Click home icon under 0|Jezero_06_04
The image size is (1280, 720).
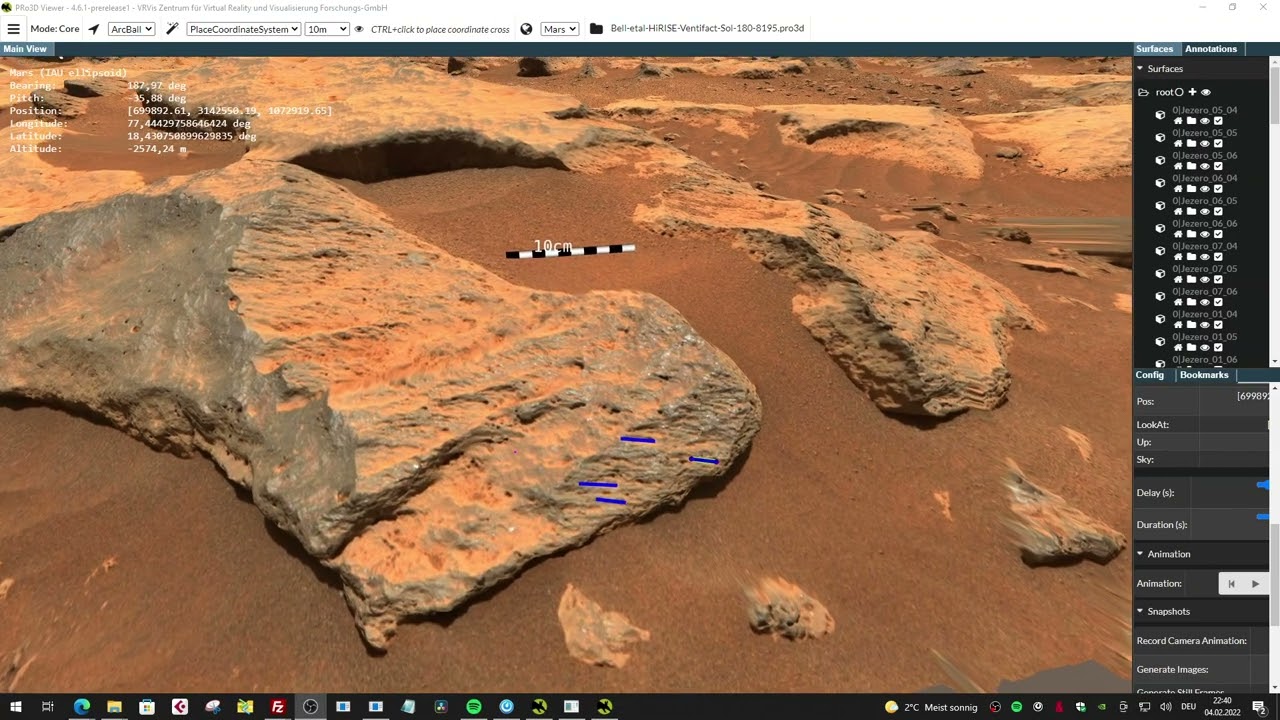(1178, 189)
